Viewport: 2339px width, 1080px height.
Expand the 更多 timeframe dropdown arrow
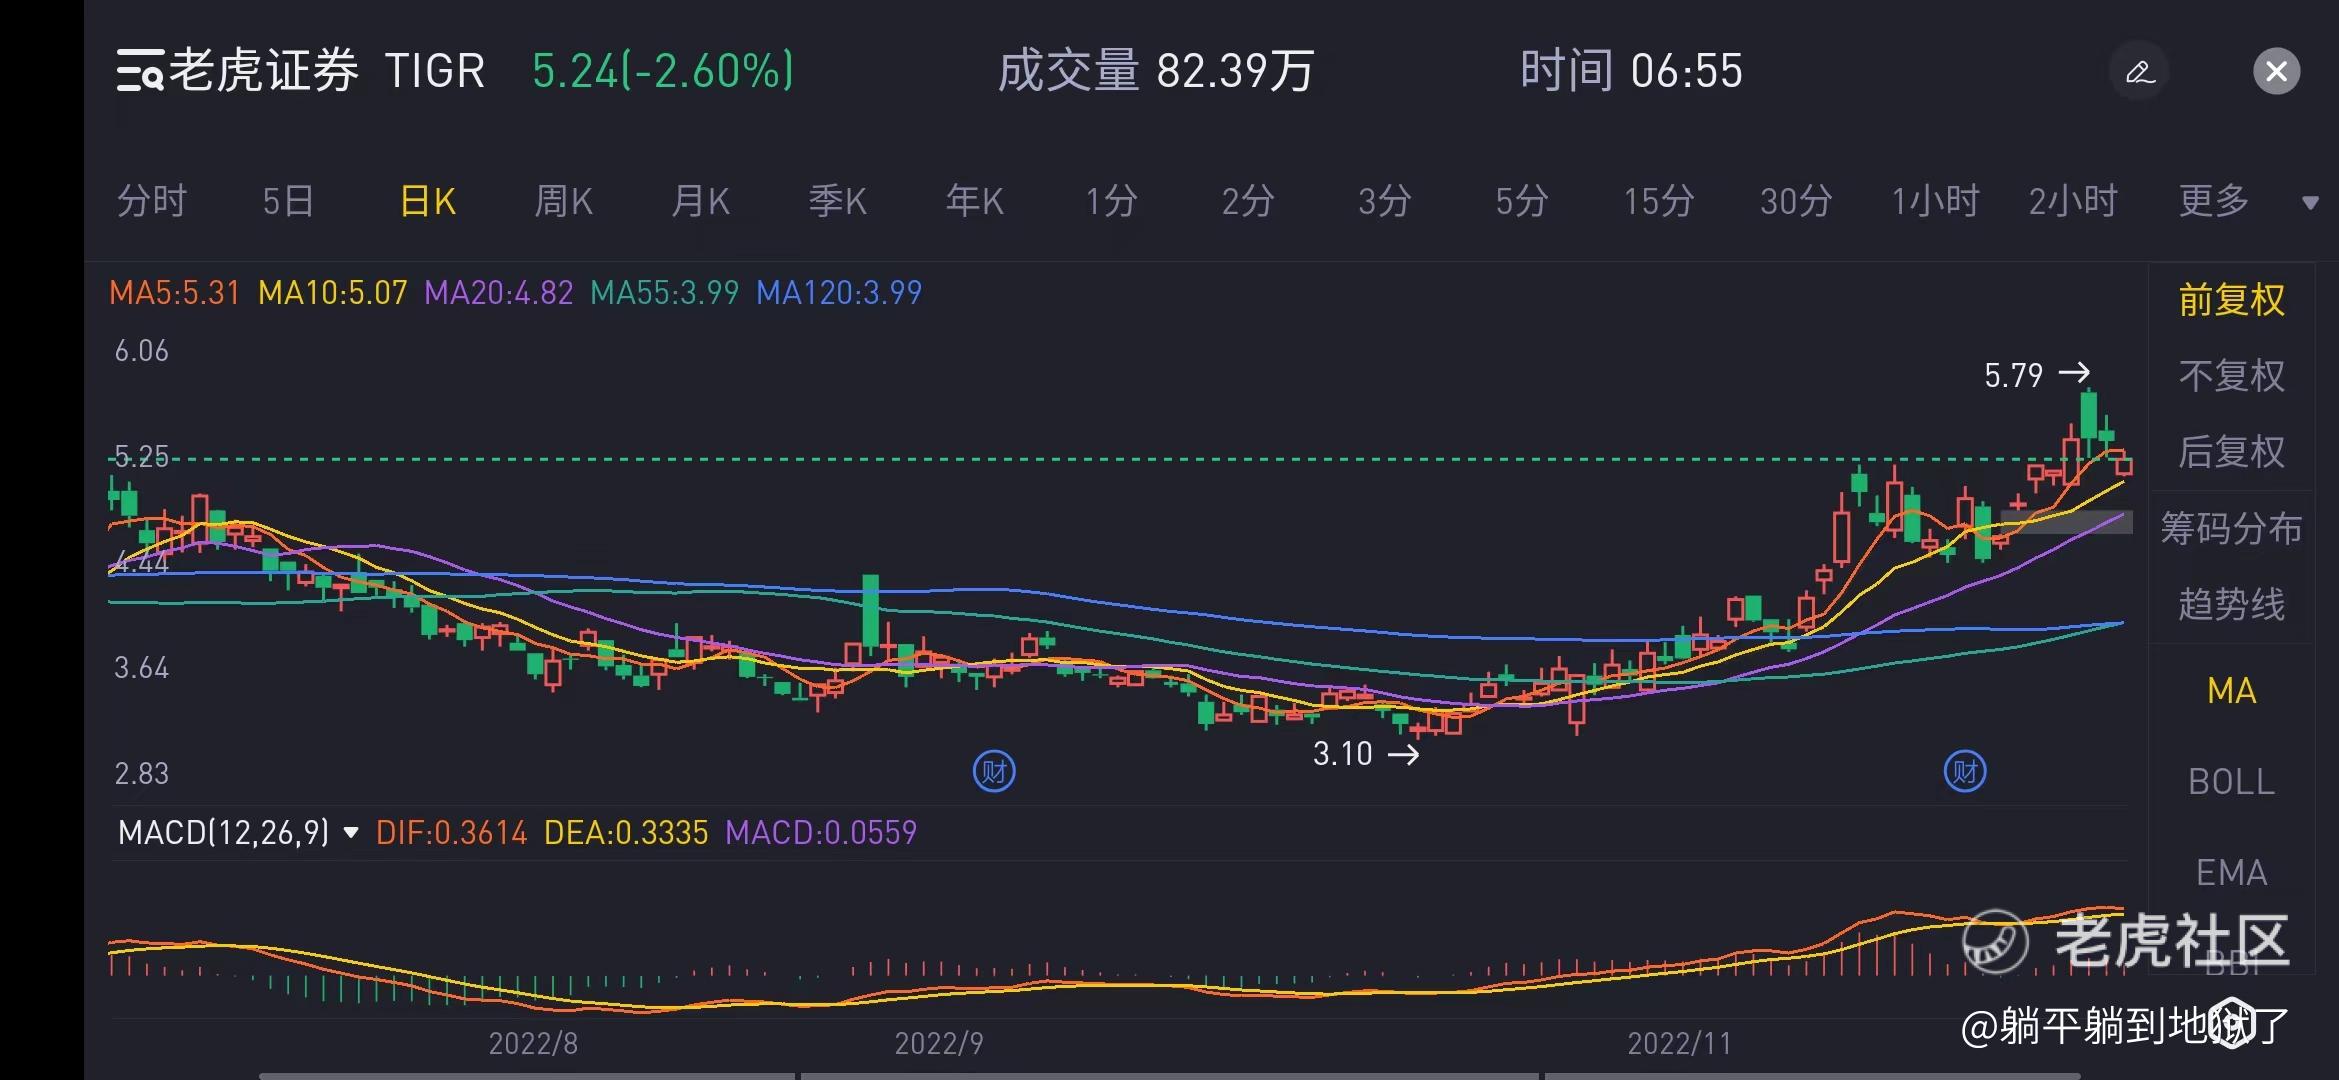pyautogui.click(x=2310, y=203)
